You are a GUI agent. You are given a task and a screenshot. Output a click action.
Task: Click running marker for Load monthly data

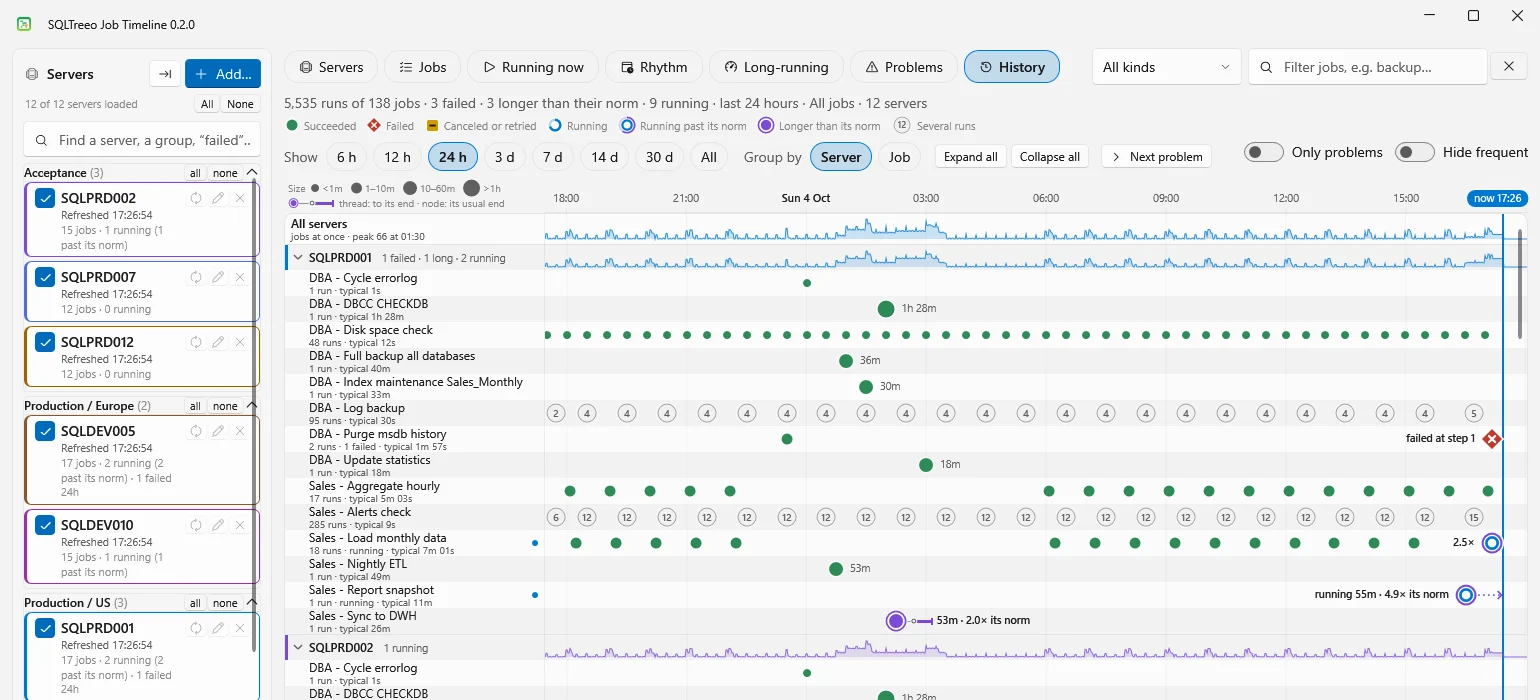pos(1492,543)
